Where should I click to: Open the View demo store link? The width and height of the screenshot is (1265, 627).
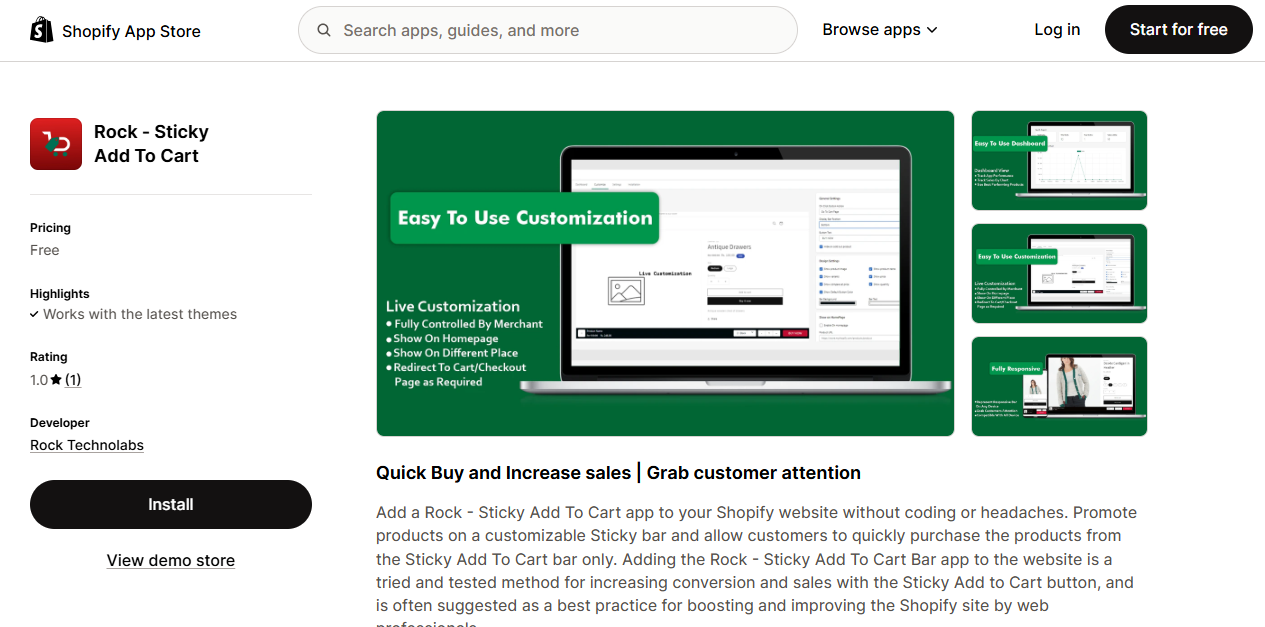pyautogui.click(x=171, y=560)
